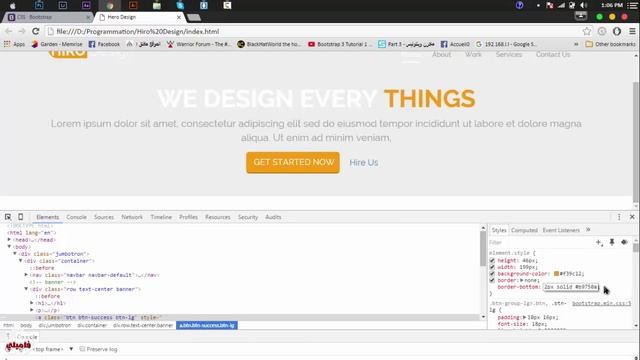The height and width of the screenshot is (360, 640).
Task: Click the Hire Us link
Action: [364, 162]
